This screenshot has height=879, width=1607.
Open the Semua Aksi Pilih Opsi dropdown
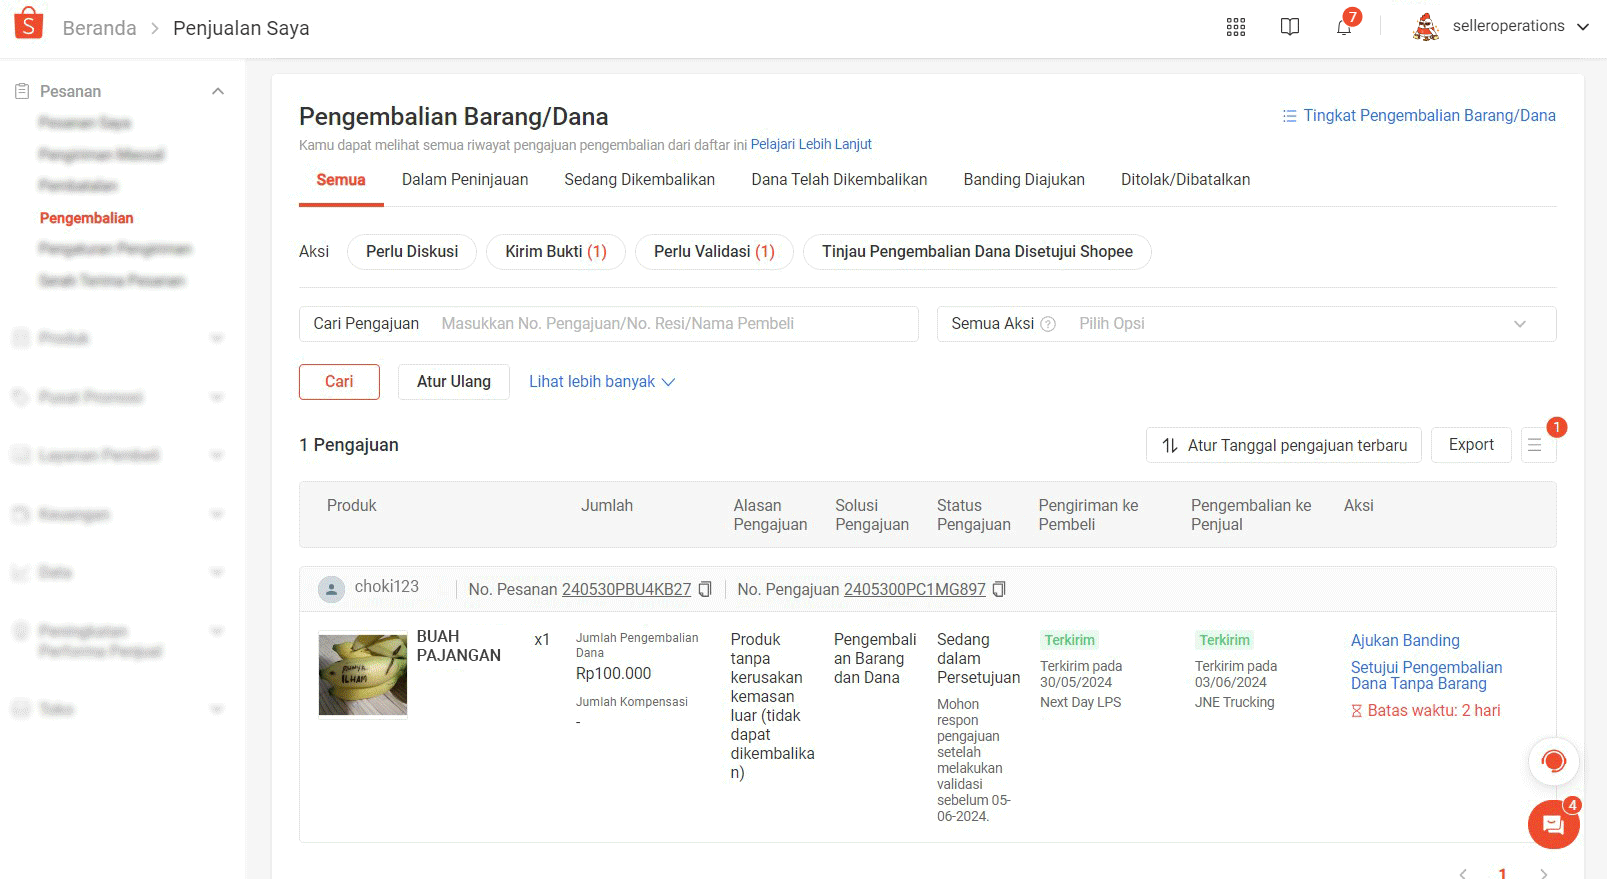pos(1300,324)
